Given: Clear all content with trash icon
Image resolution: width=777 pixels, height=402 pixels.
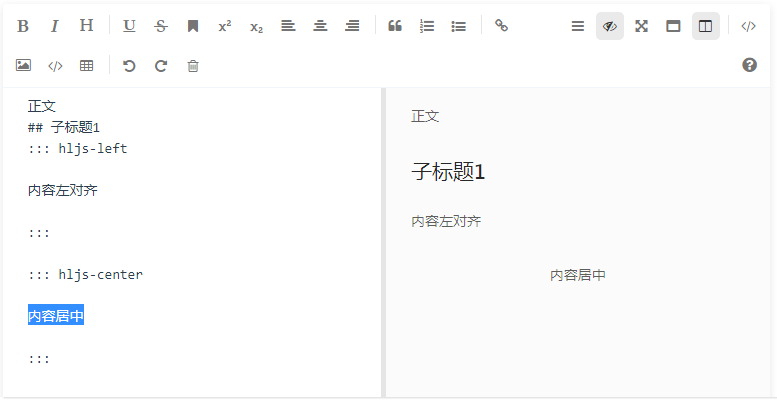Looking at the screenshot, I should (193, 66).
